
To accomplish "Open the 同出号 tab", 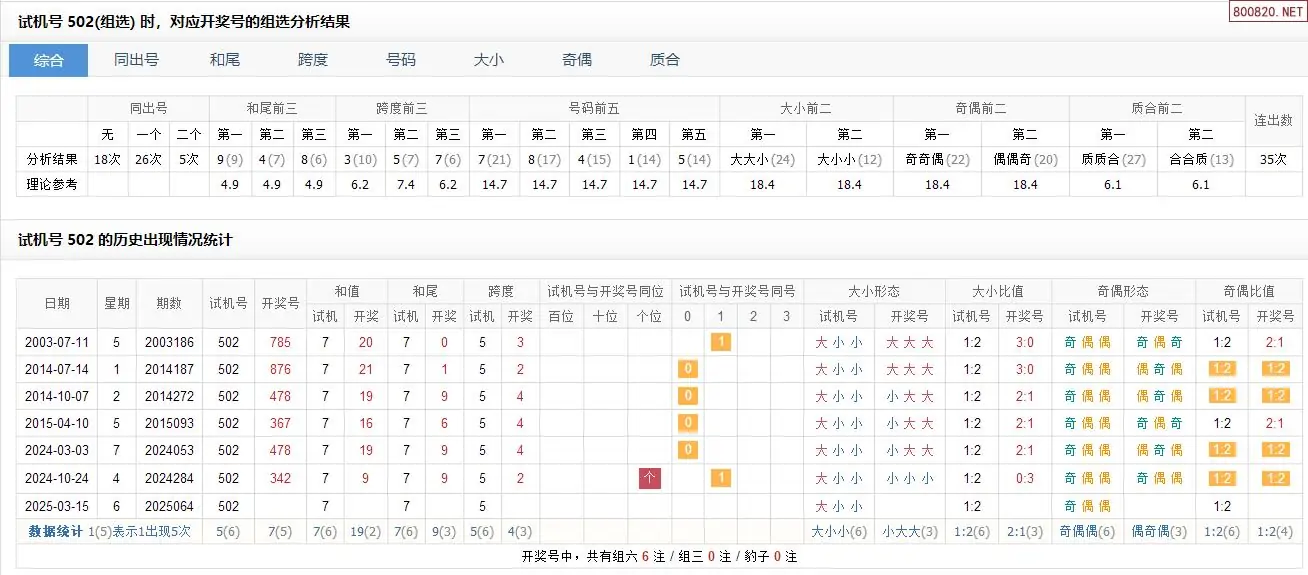I will coord(136,60).
